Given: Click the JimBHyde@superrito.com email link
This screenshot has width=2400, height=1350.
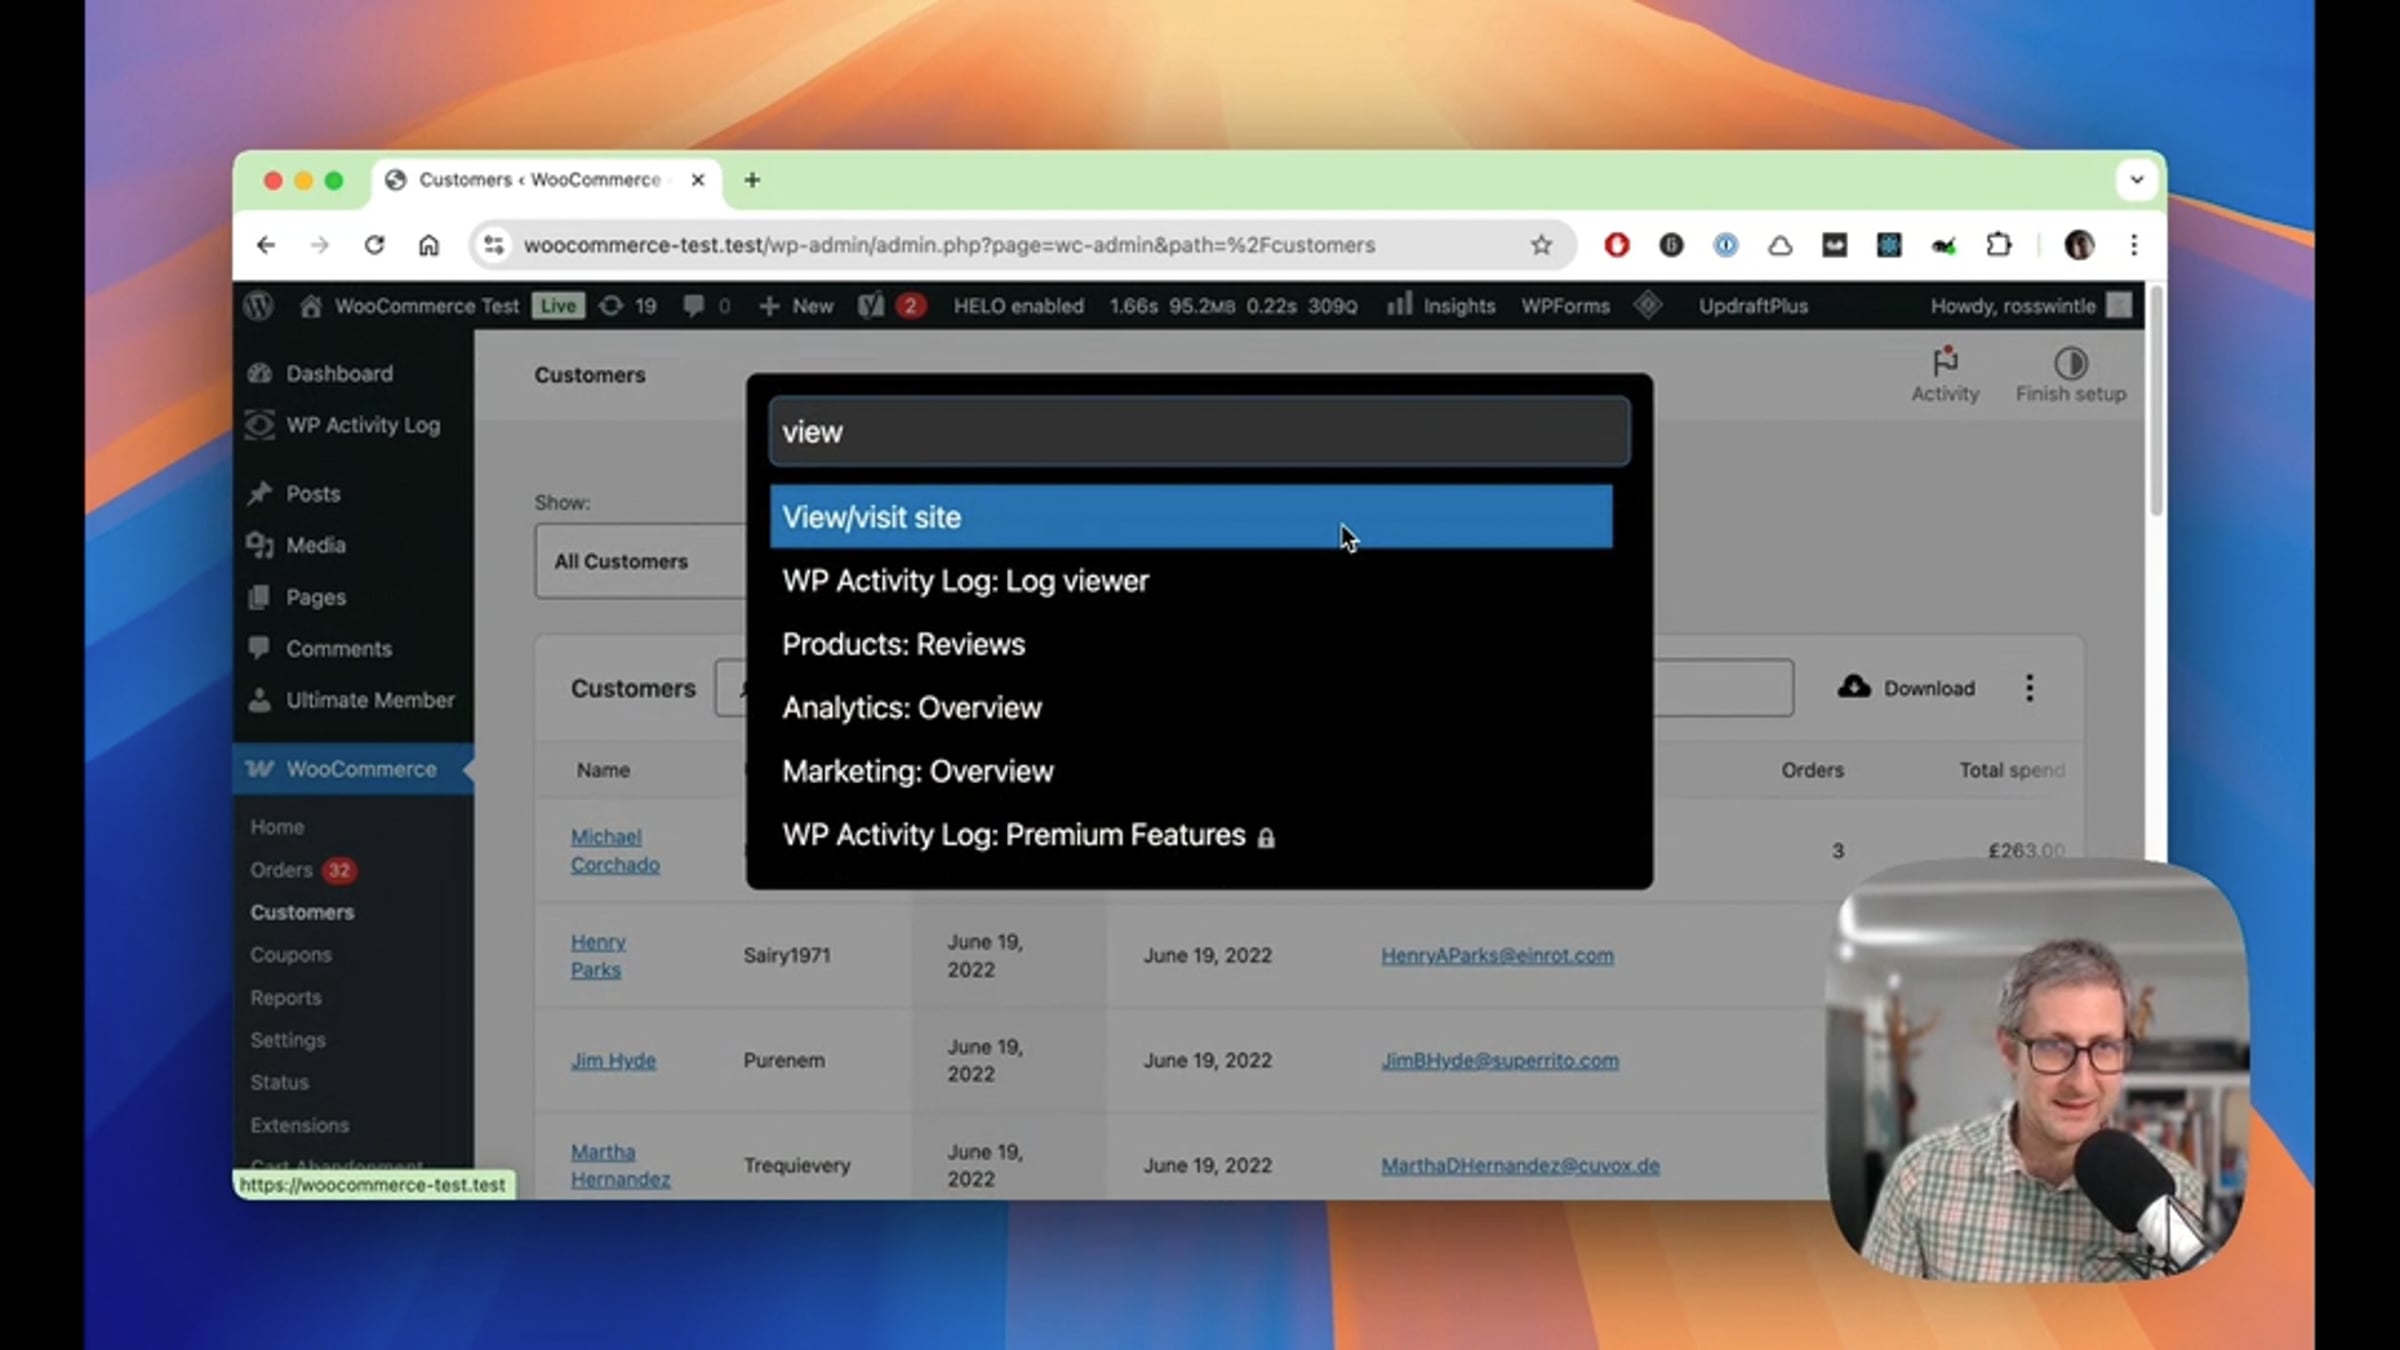Looking at the screenshot, I should point(1500,1060).
